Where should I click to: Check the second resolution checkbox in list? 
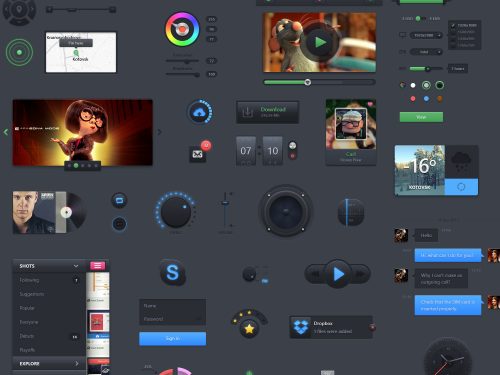click(453, 32)
